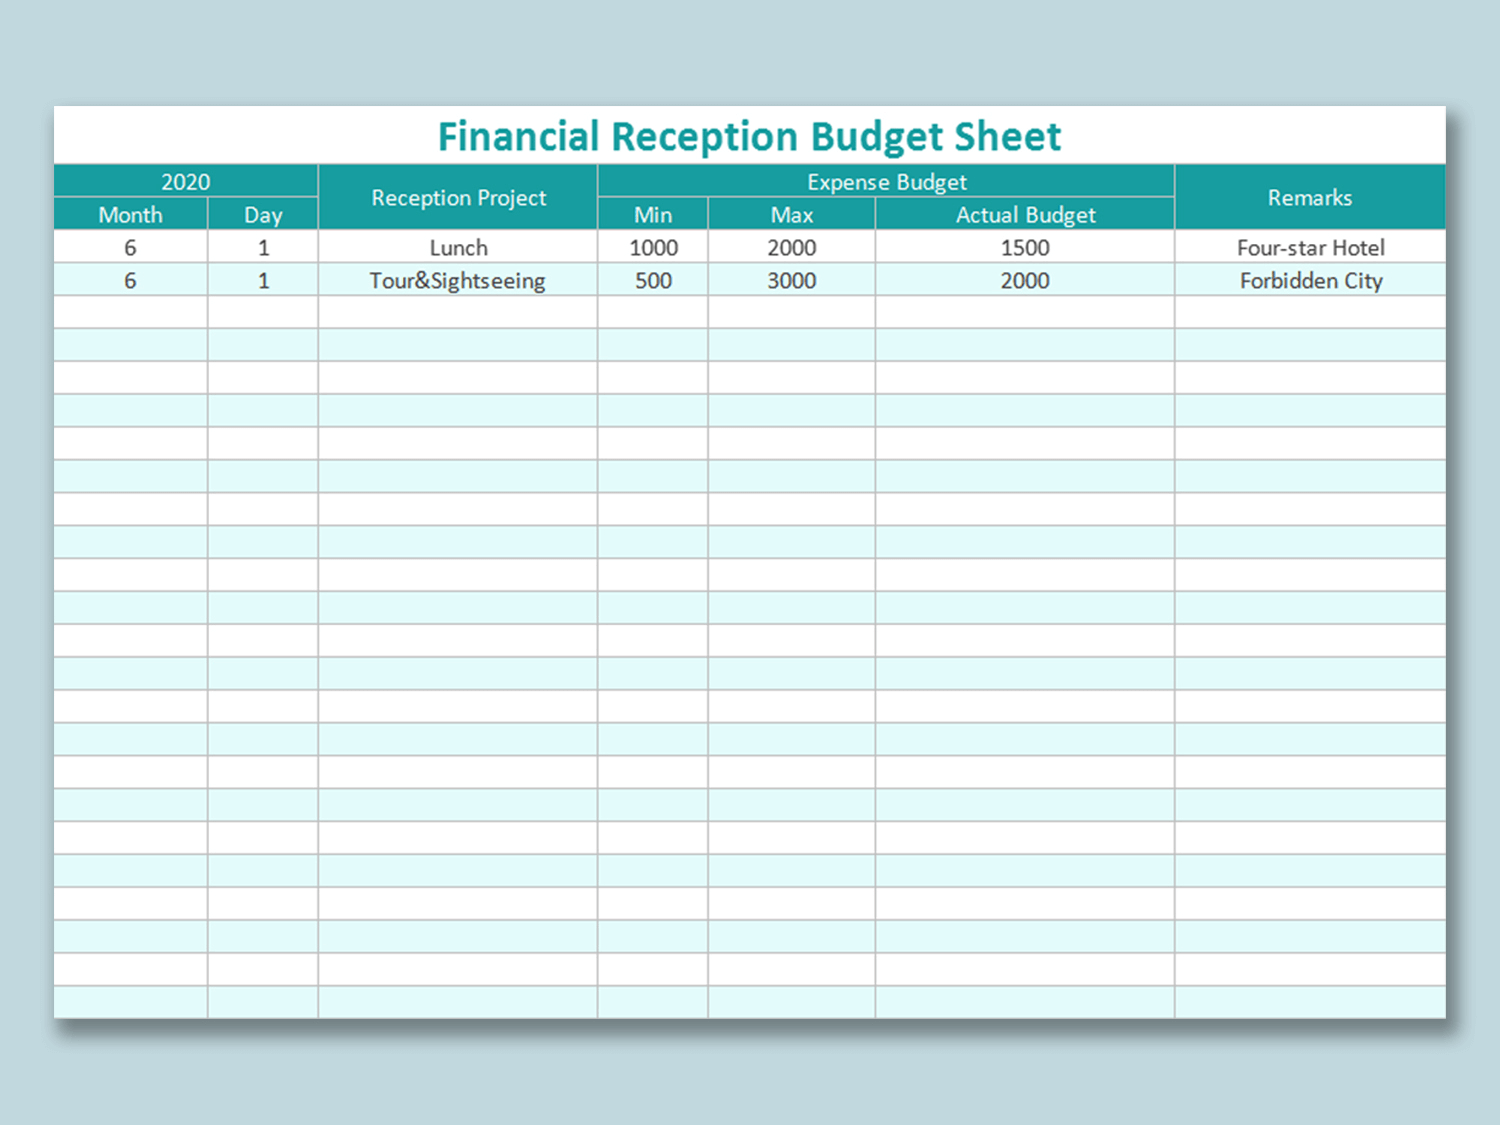
Task: Click the Financial Reception Budget Sheet title
Action: pyautogui.click(x=749, y=136)
